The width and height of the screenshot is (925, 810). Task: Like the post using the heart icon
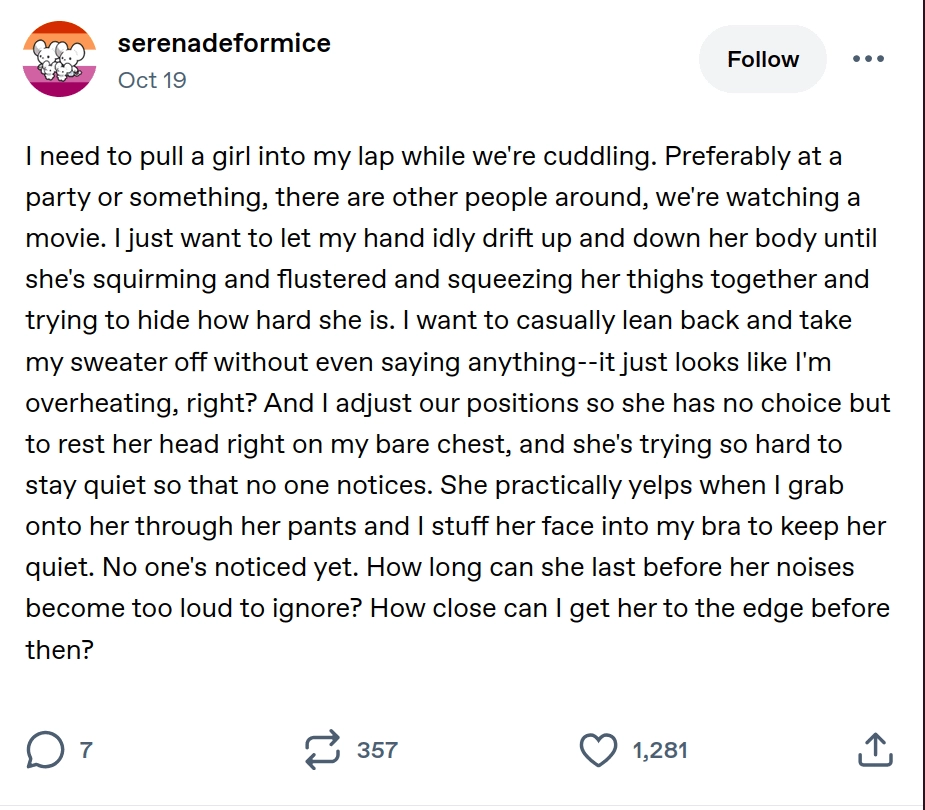point(600,747)
